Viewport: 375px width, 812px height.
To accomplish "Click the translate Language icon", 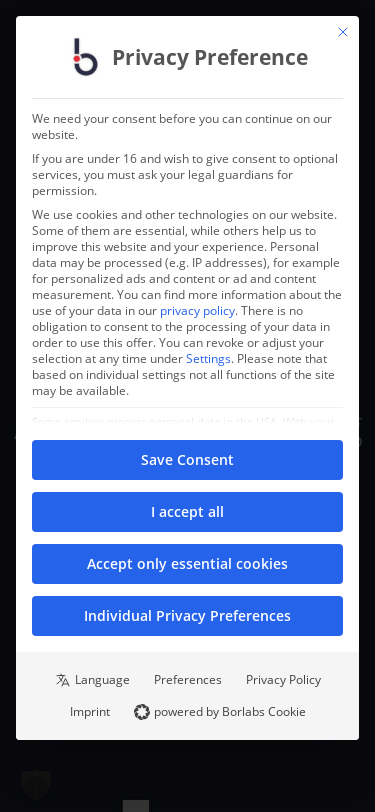I will click(x=63, y=680).
